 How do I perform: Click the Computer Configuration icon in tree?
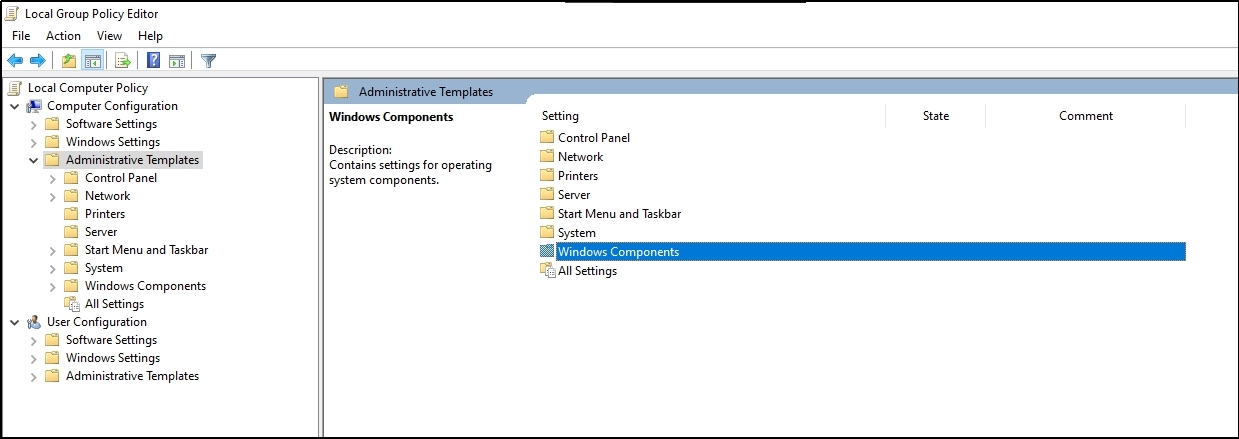point(34,106)
